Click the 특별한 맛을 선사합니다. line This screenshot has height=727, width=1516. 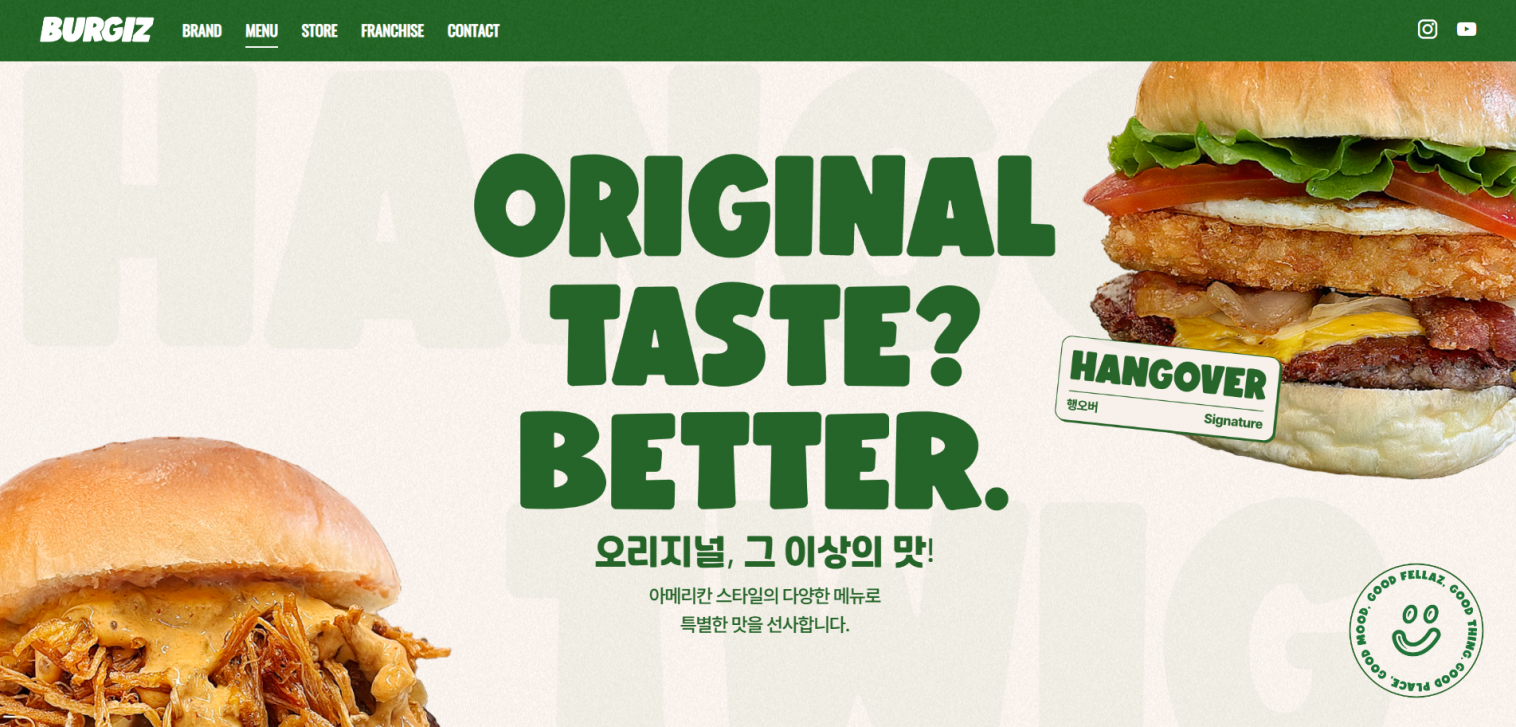point(764,625)
